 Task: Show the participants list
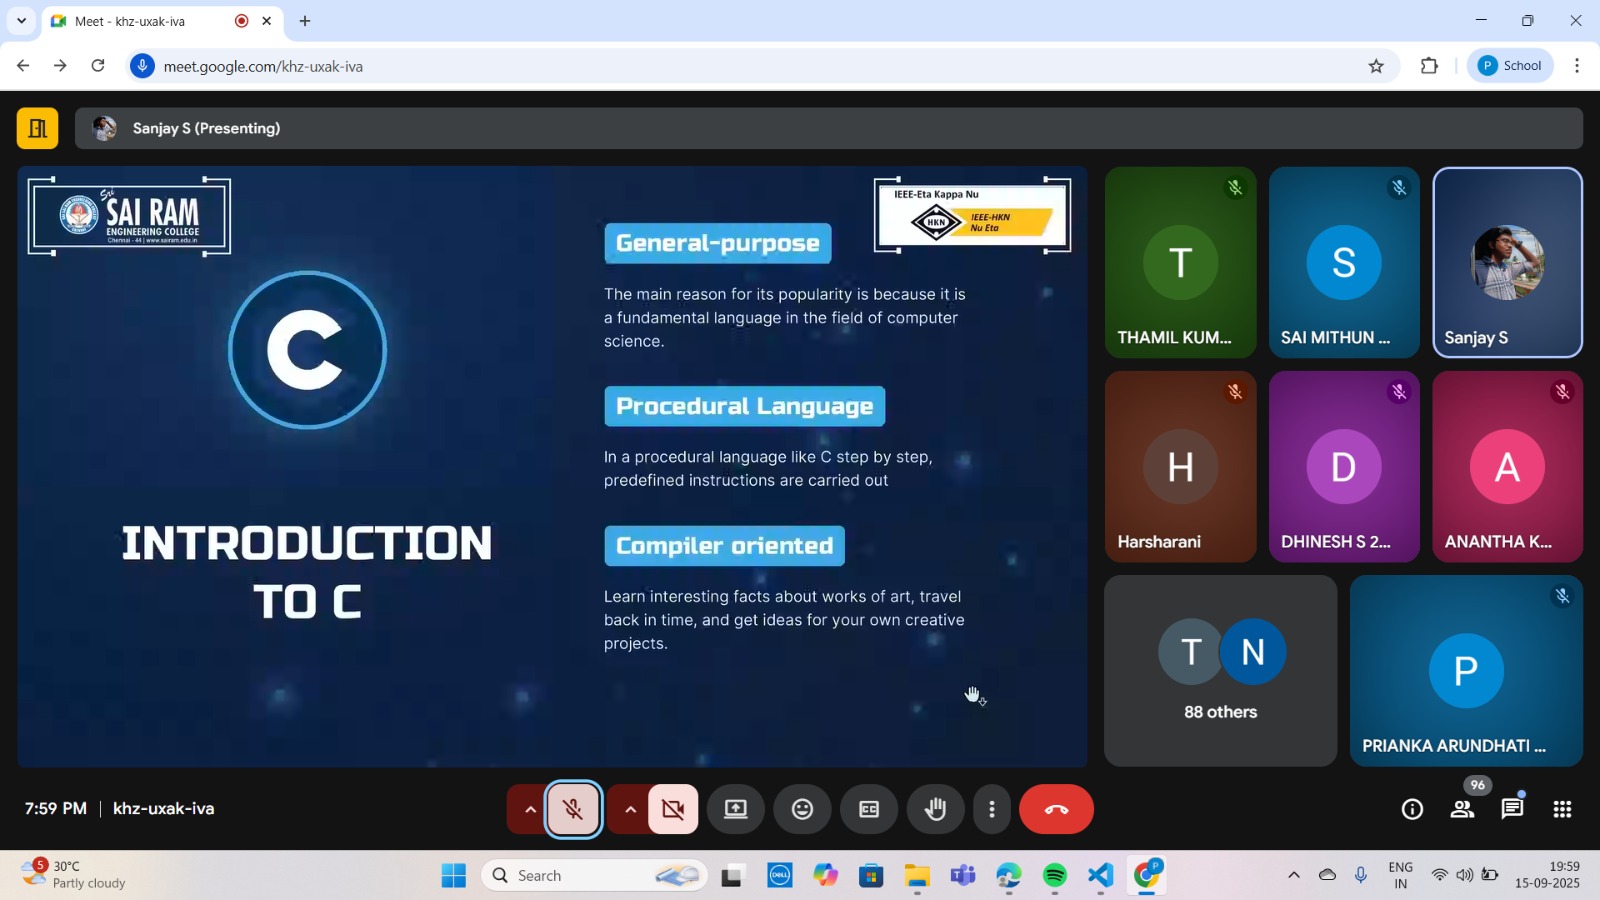tap(1462, 809)
